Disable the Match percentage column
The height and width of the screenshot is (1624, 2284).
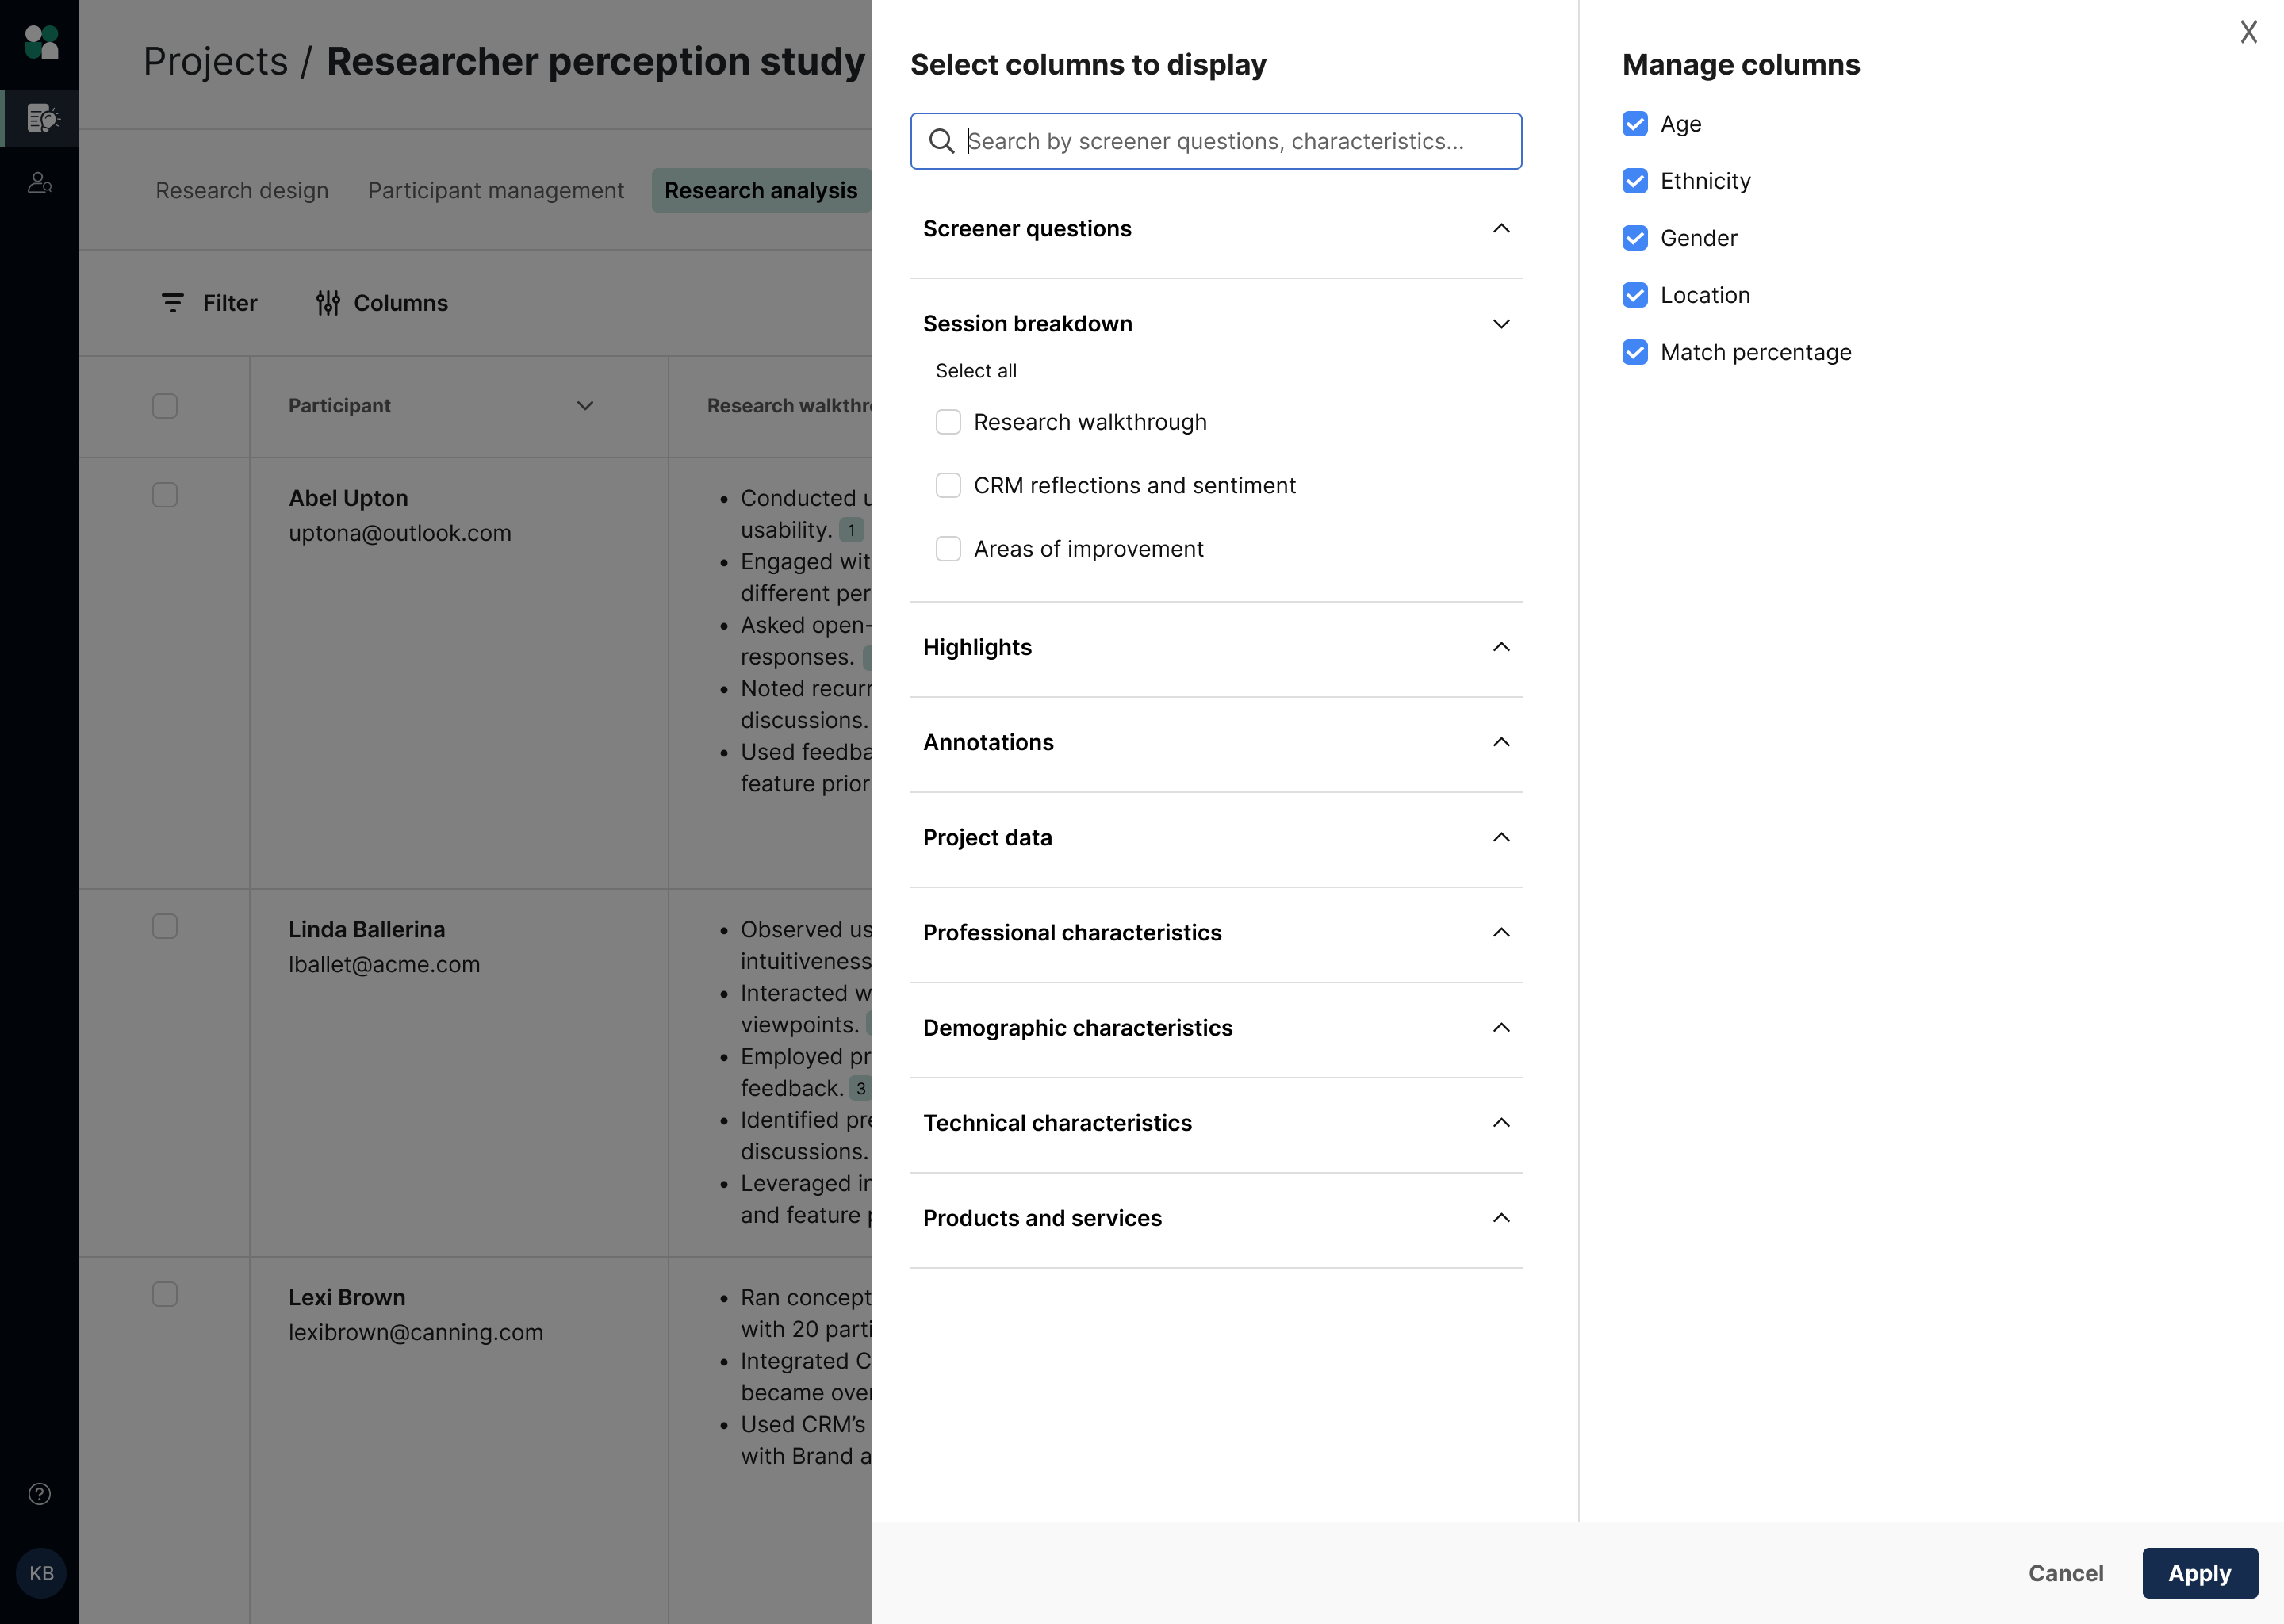[x=1635, y=352]
